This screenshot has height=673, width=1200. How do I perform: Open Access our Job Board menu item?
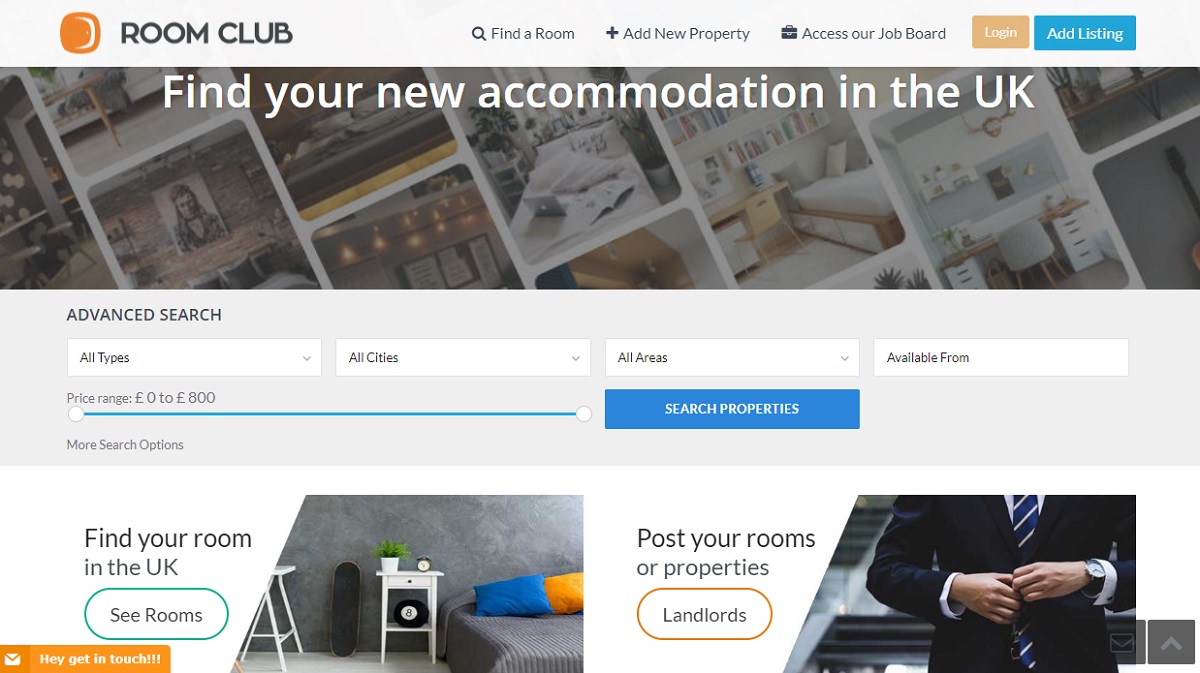[x=864, y=33]
